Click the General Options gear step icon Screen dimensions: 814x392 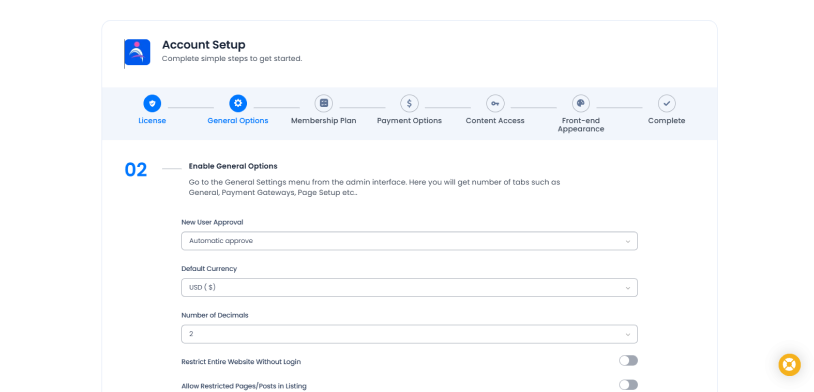coord(238,103)
